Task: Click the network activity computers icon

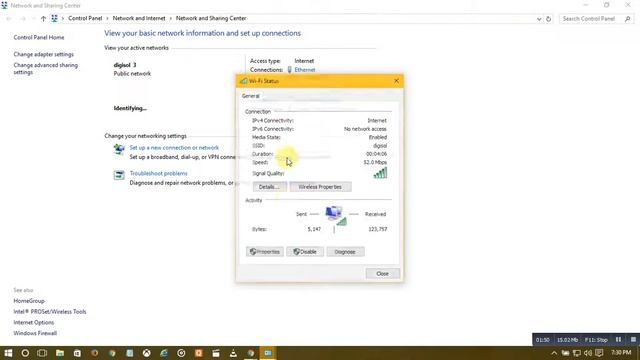Action: click(x=335, y=216)
